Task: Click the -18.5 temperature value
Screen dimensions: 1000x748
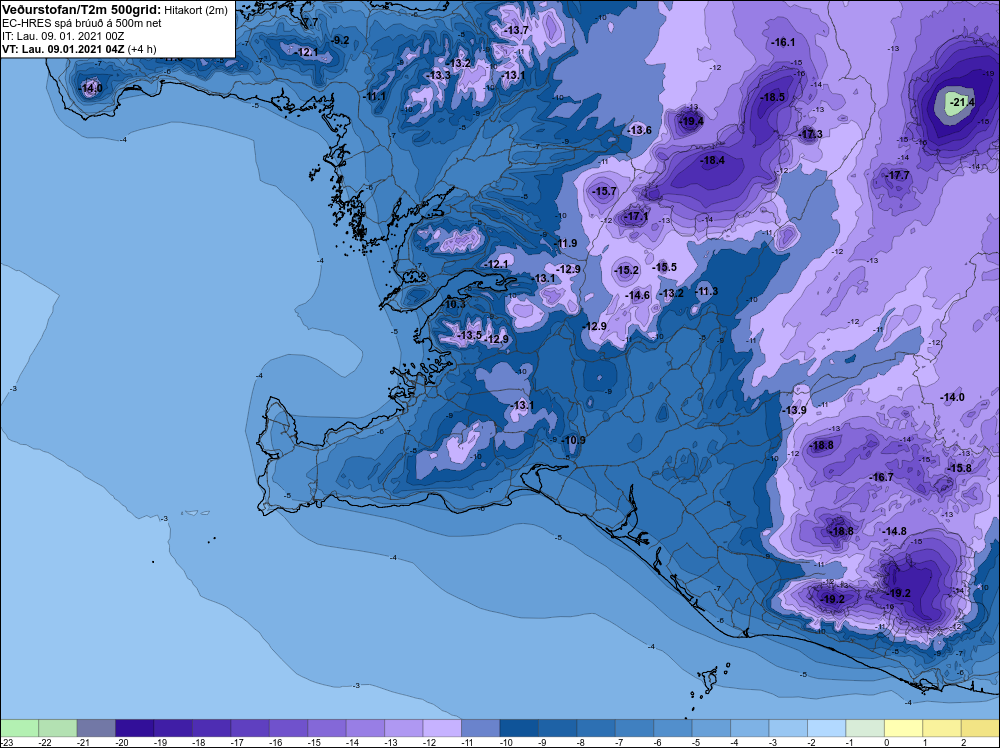Action: point(772,98)
